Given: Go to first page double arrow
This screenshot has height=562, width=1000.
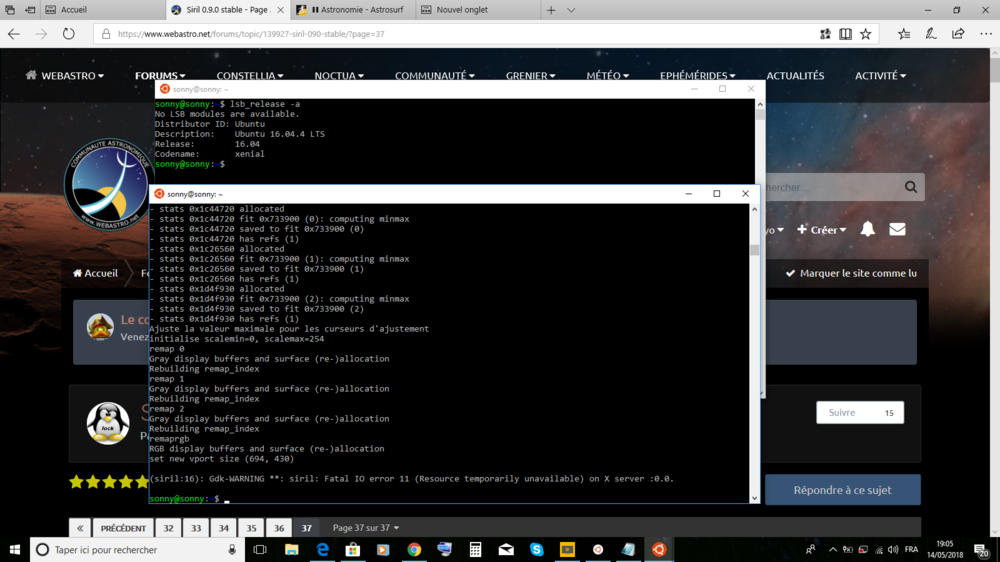Looking at the screenshot, I should click(80, 528).
